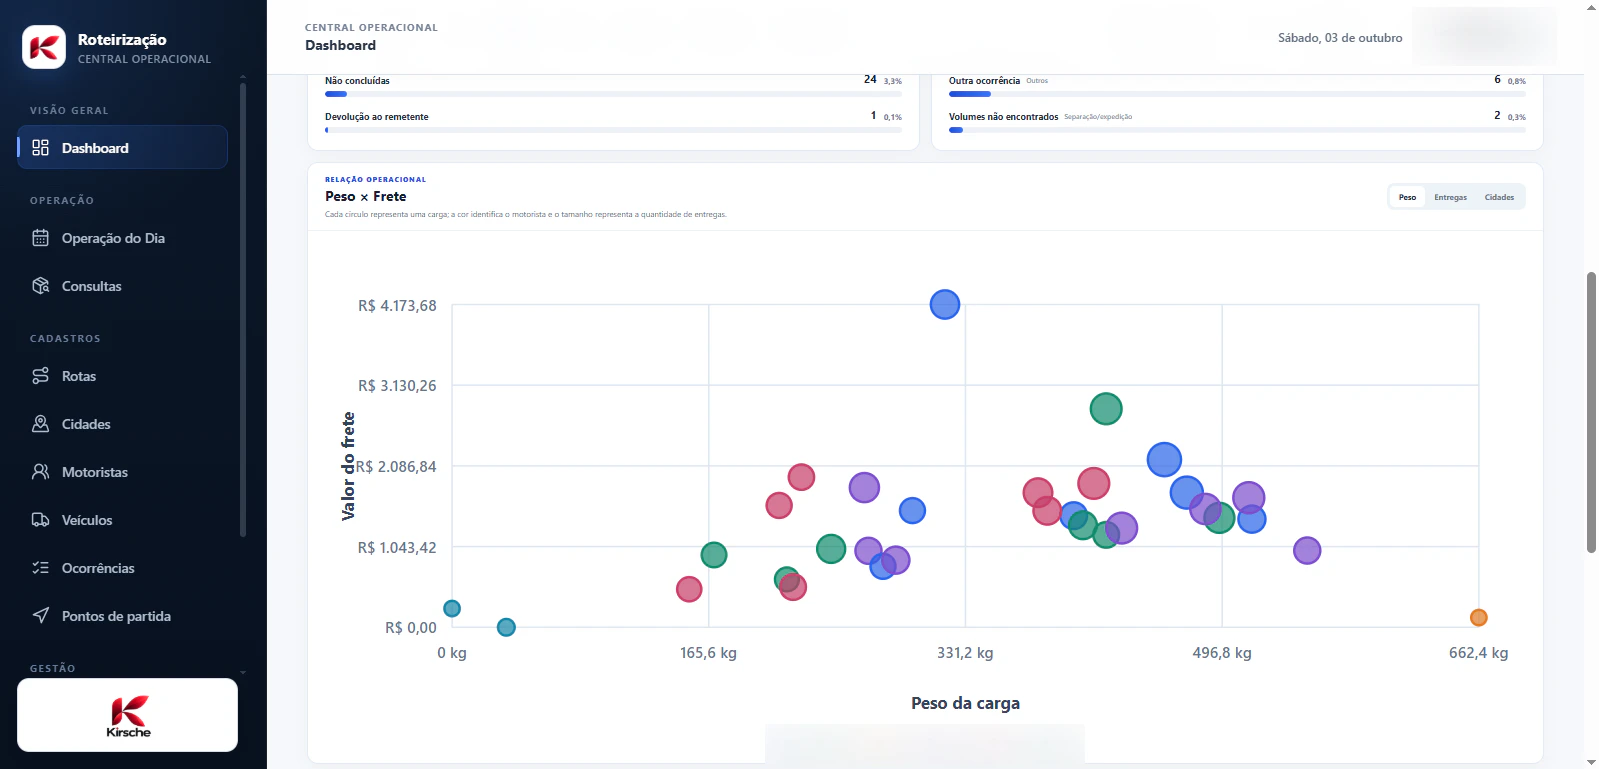
Task: Click the teal bubble on the R$ 0,00 axis
Action: 506,627
